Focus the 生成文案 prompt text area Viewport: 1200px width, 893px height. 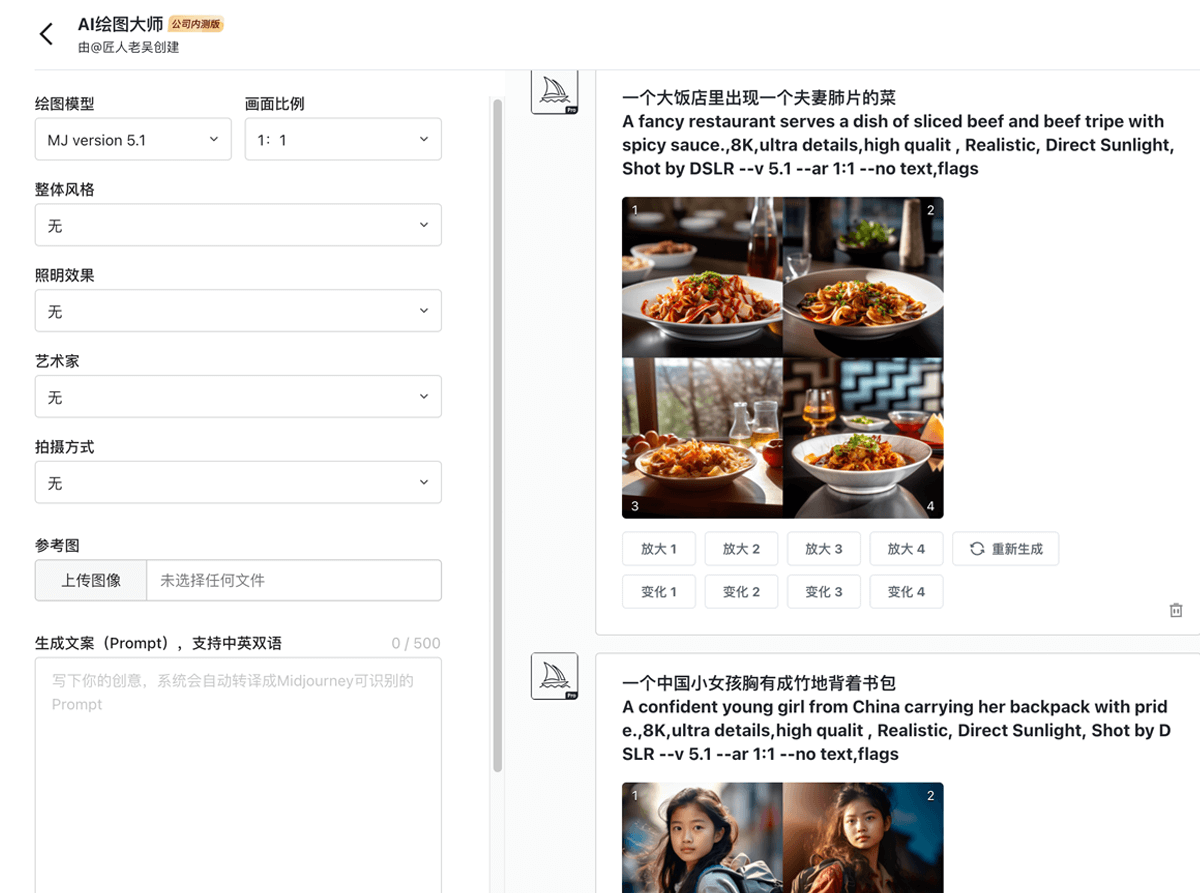pos(238,775)
